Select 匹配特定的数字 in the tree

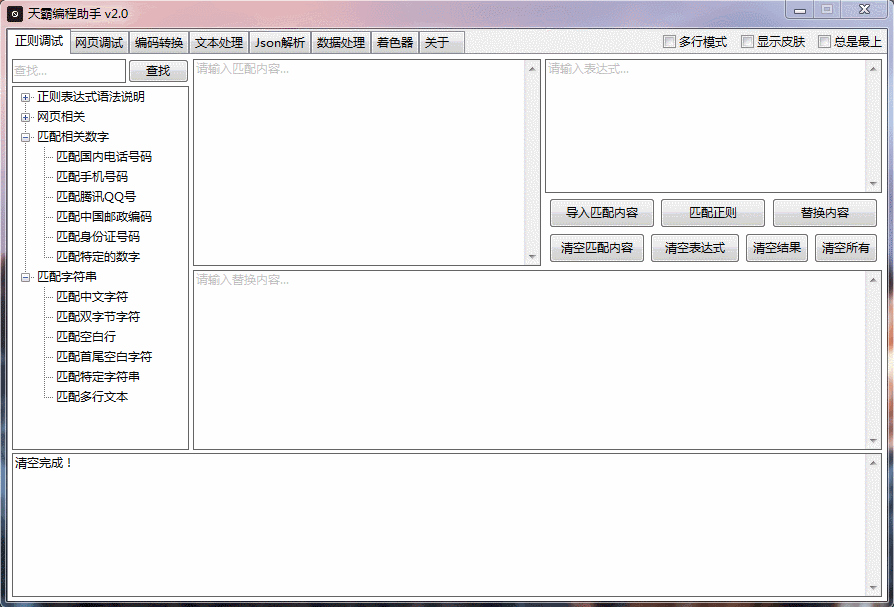(x=98, y=256)
